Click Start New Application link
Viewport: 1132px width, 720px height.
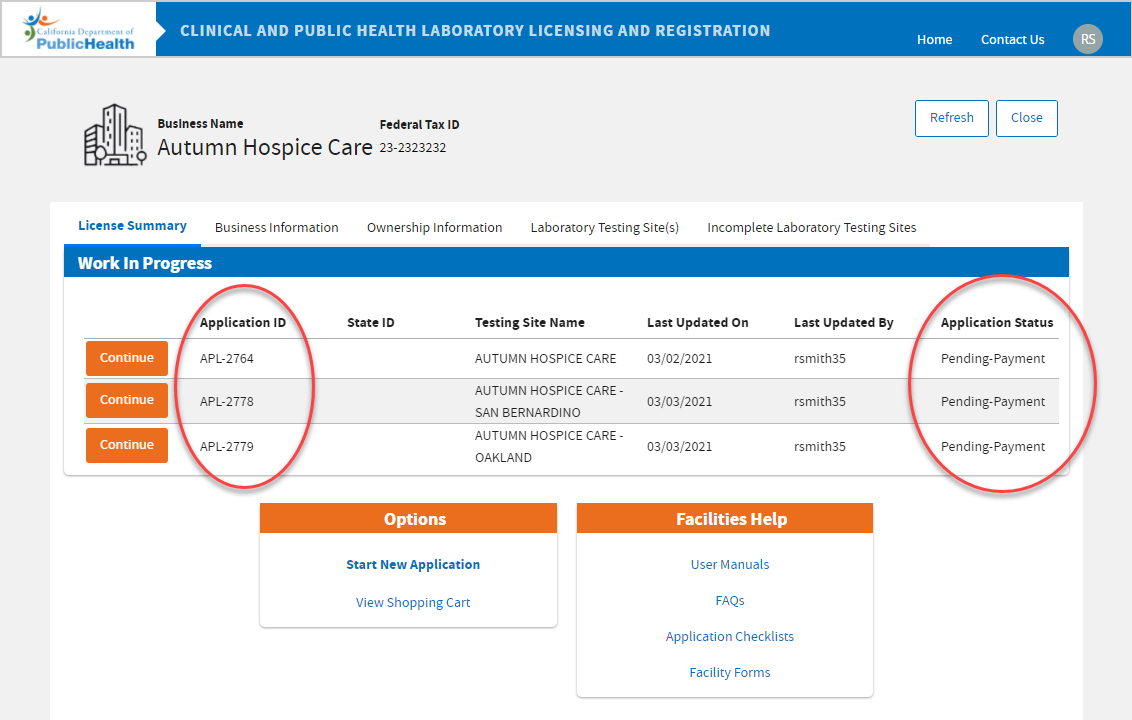pos(413,565)
